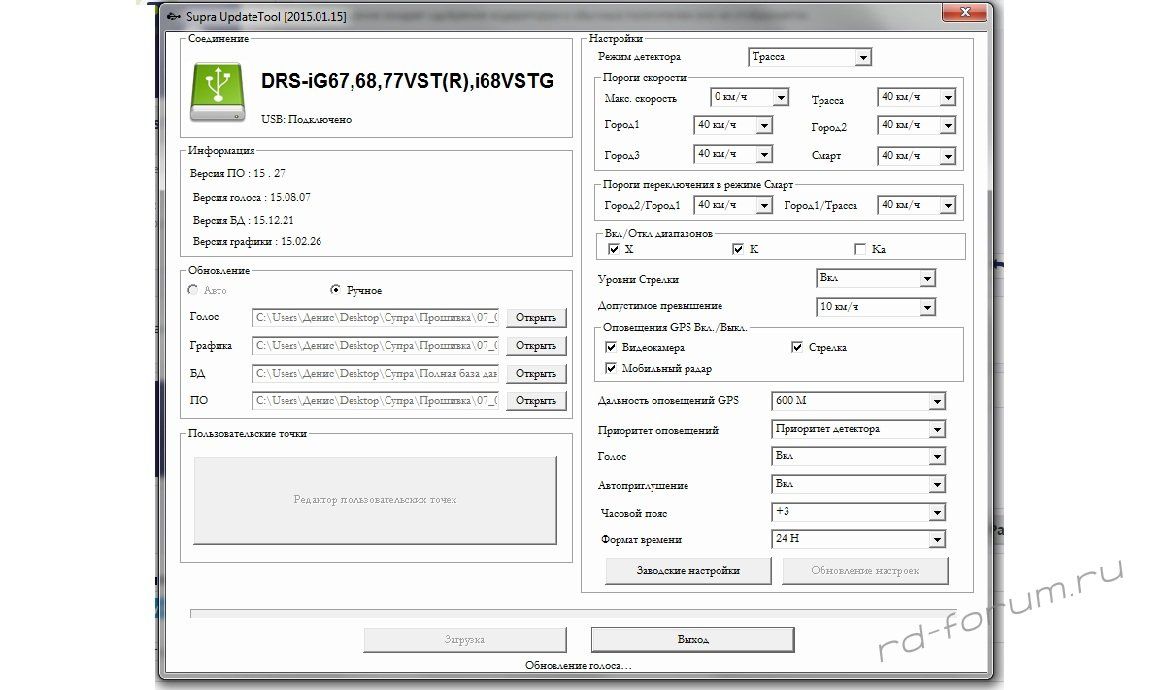The height and width of the screenshot is (690, 1152).
Task: Click the БД file path field
Action: (x=375, y=373)
